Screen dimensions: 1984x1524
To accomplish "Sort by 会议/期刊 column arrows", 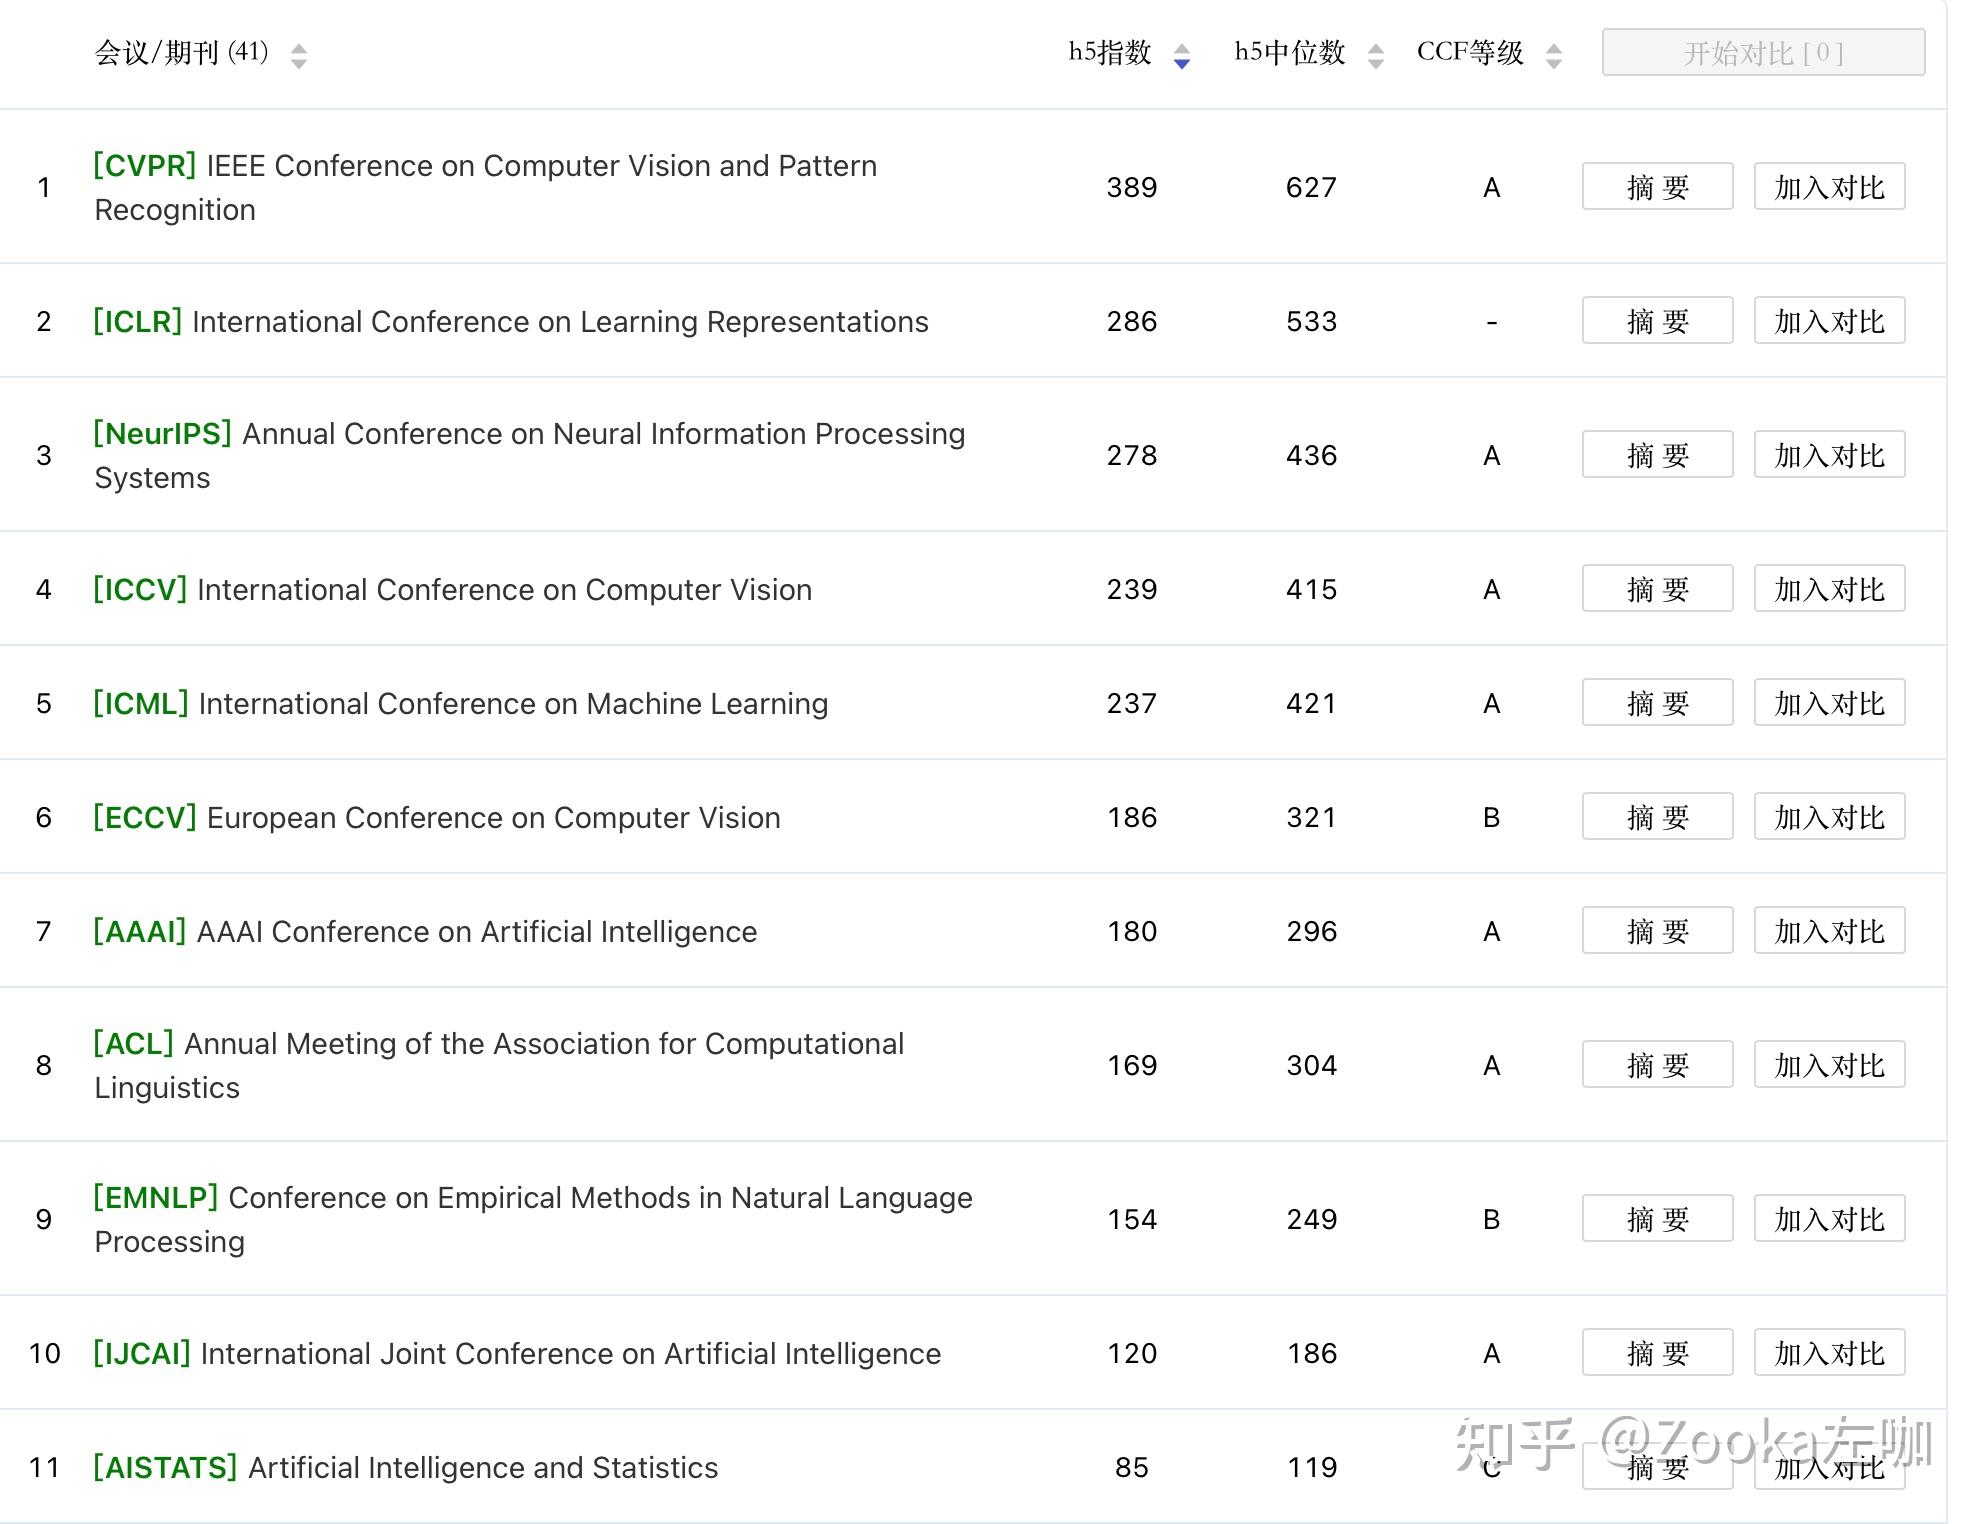I will pyautogui.click(x=298, y=55).
